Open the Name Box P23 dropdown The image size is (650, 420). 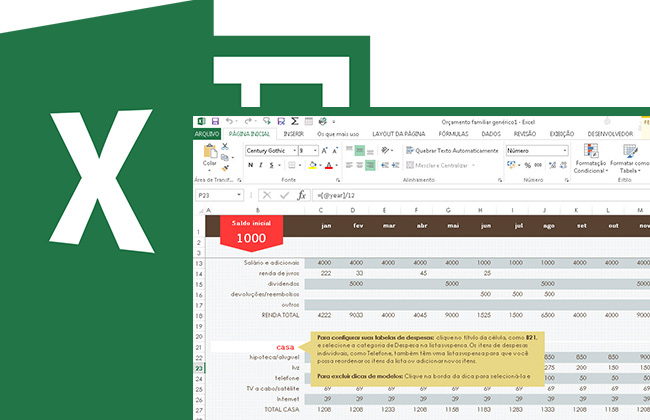coord(239,195)
